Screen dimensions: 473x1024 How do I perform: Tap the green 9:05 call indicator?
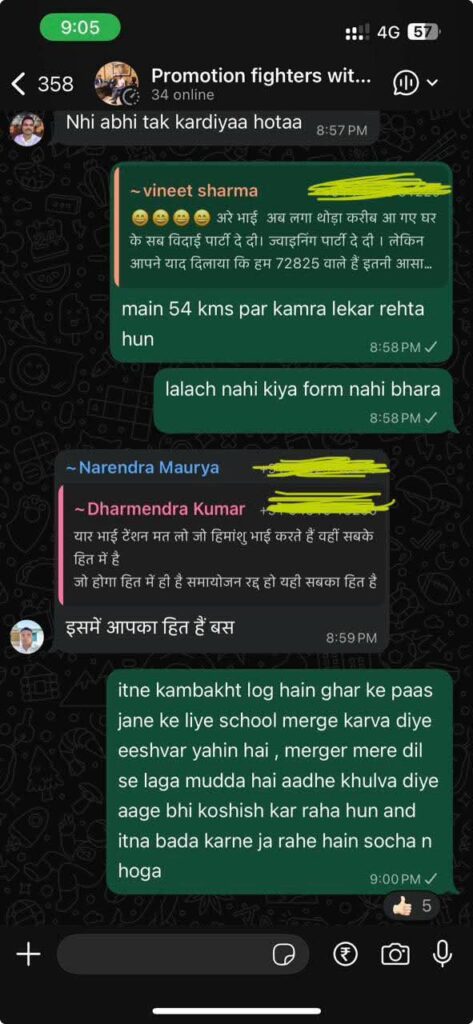(80, 27)
